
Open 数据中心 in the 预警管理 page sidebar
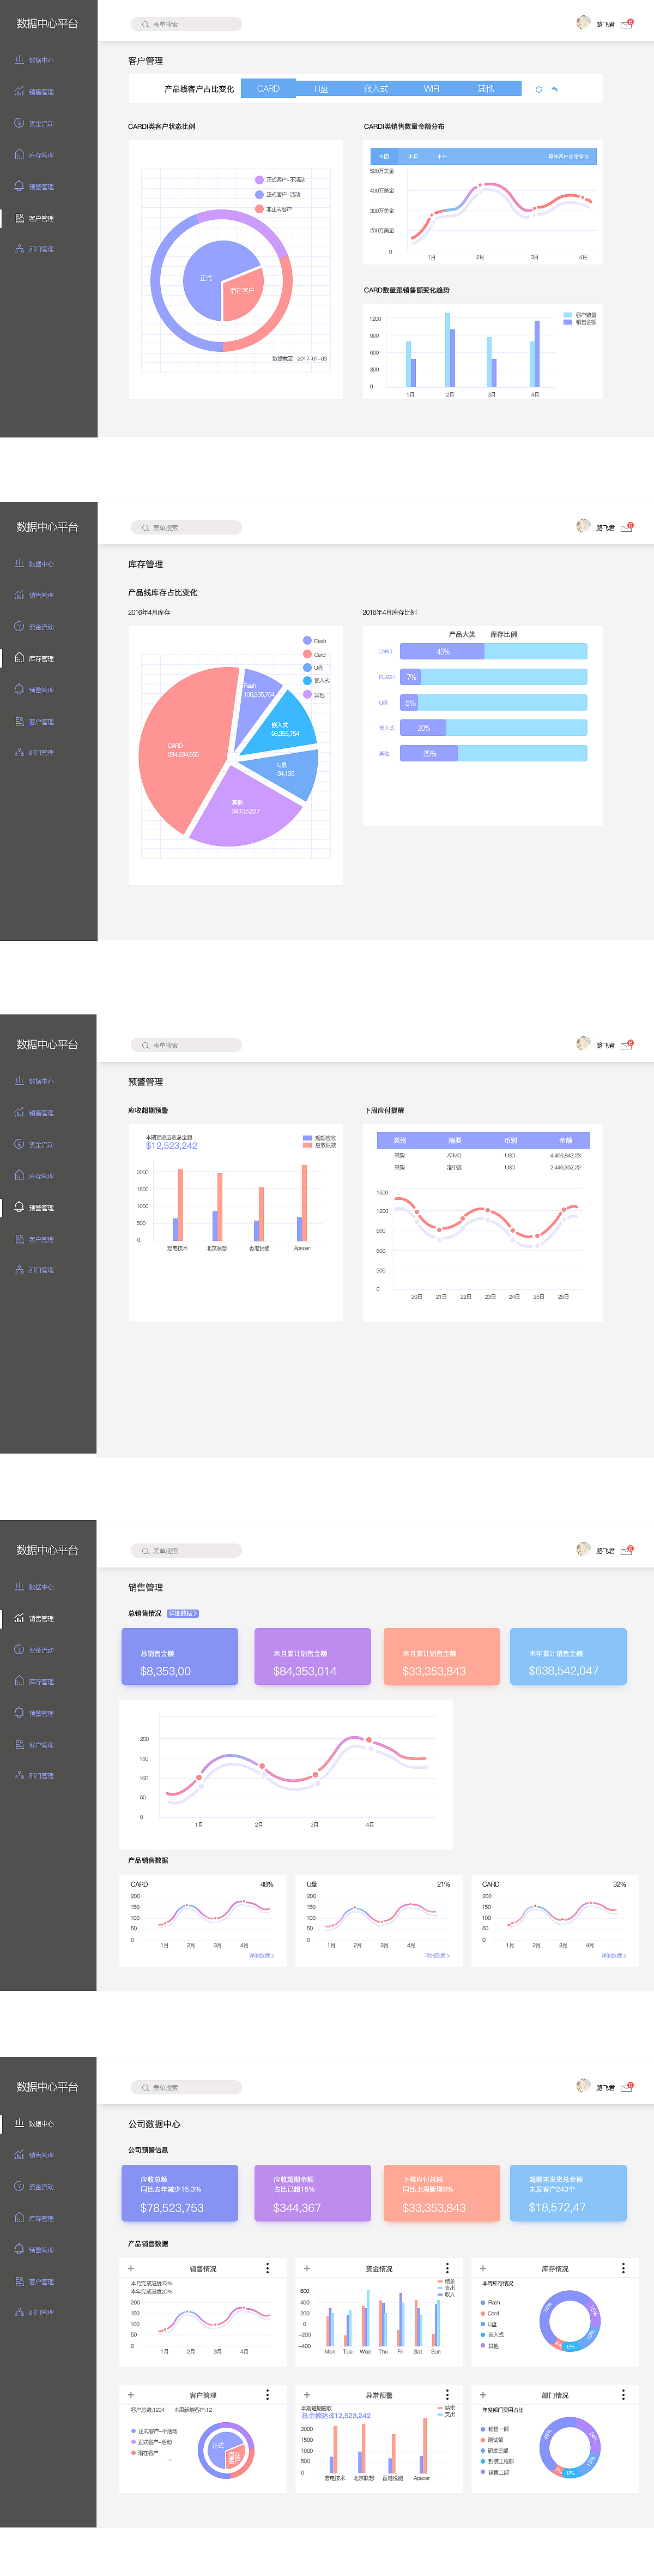point(34,1081)
